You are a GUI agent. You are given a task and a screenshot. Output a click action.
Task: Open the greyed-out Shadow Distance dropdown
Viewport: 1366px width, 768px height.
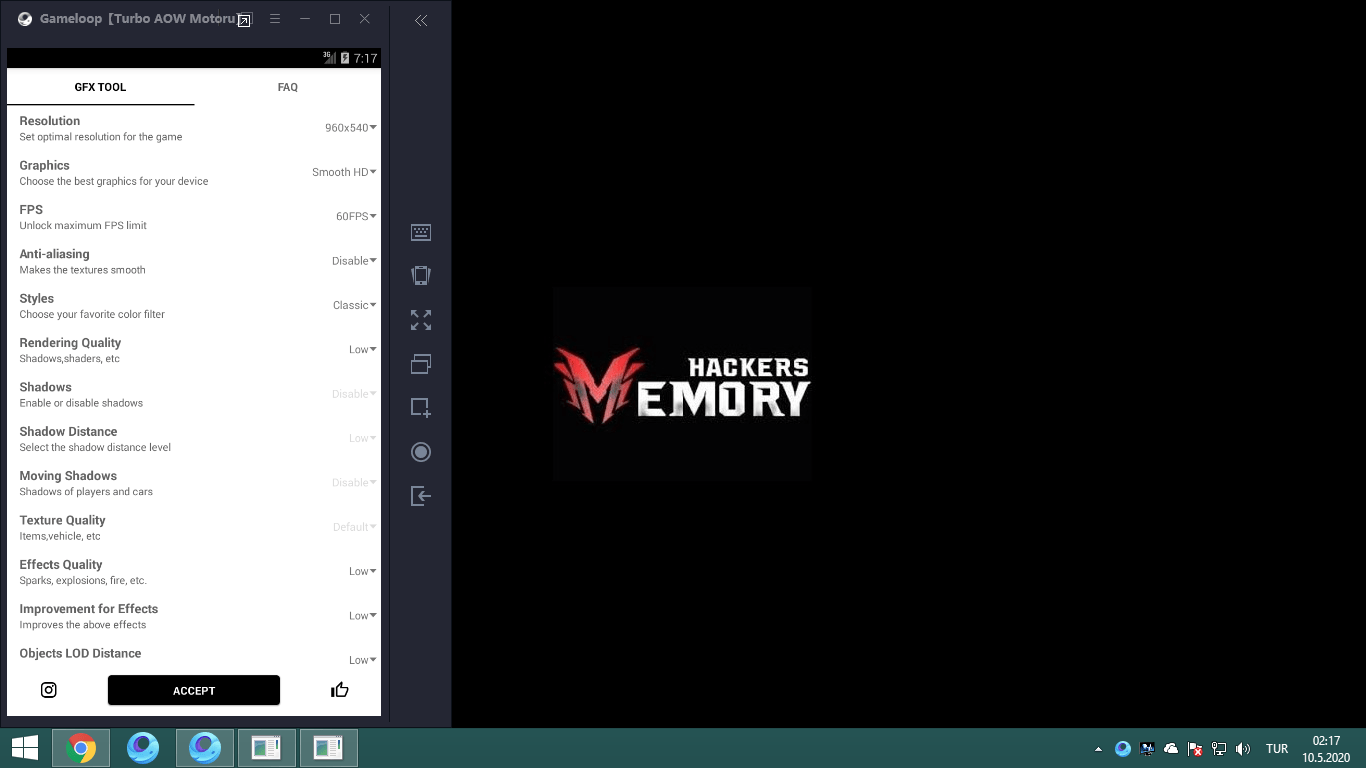[x=362, y=438]
